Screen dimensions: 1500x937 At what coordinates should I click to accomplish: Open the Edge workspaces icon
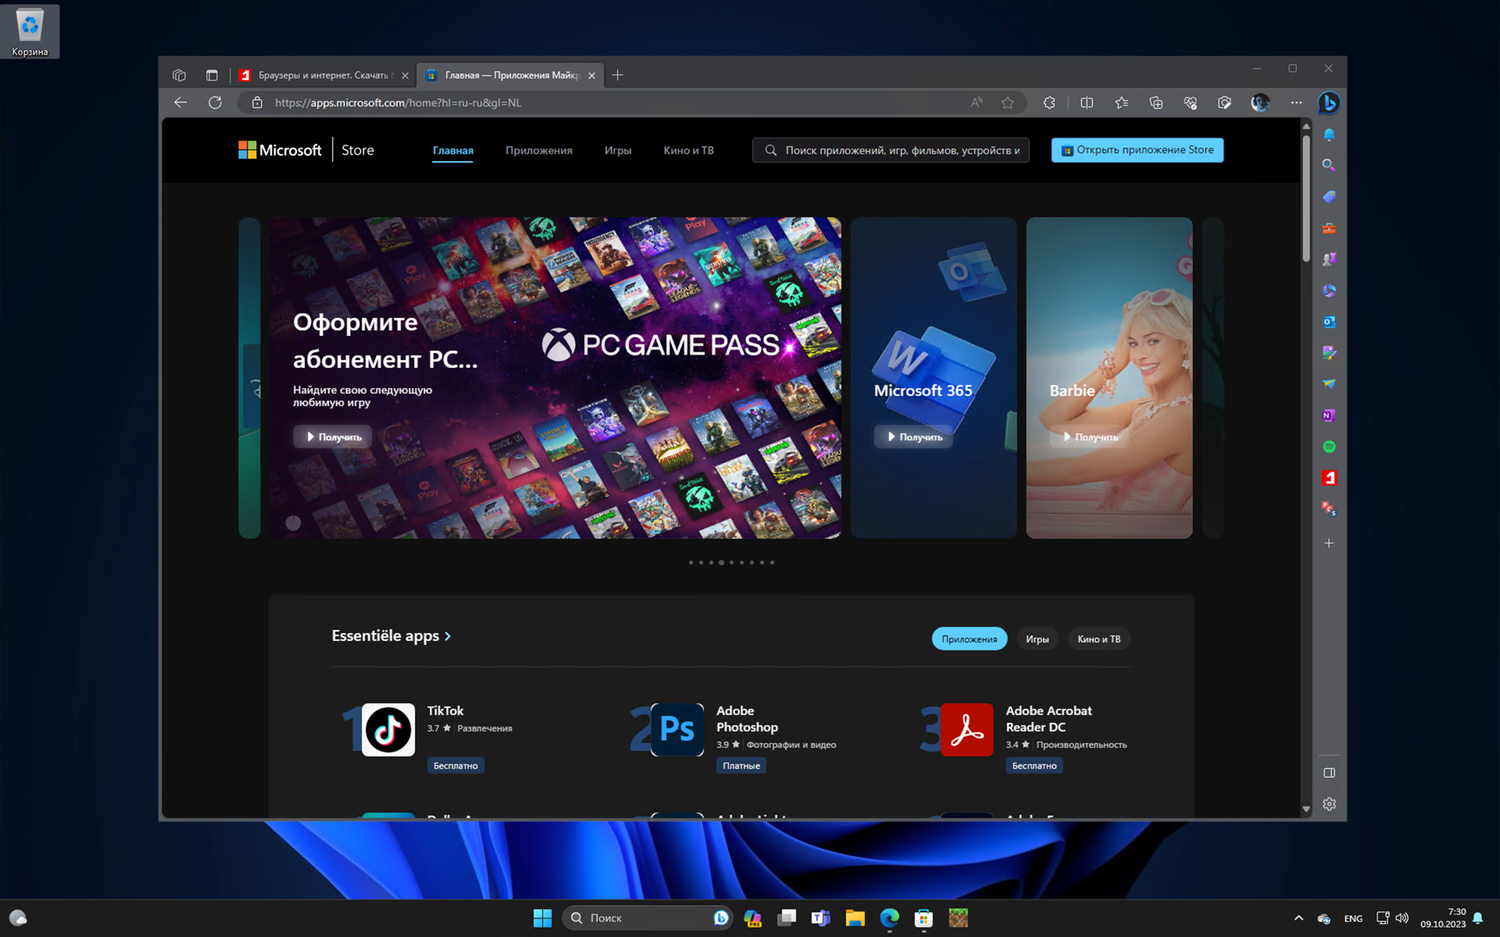(x=179, y=75)
